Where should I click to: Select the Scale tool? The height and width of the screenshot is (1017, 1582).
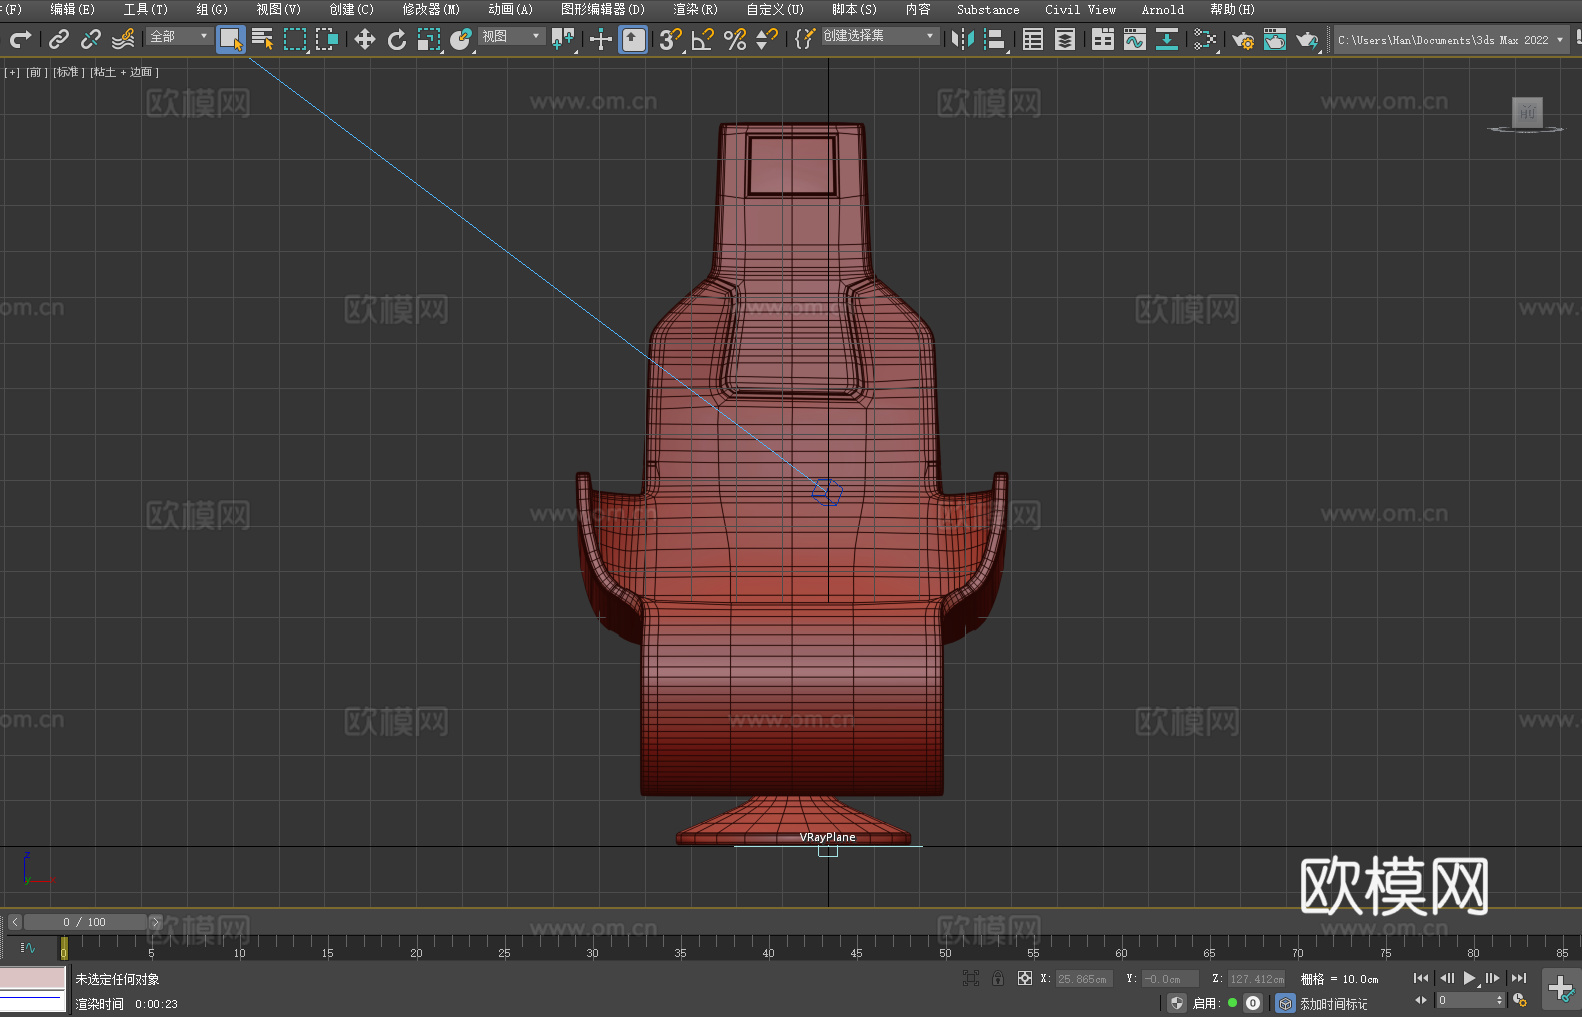click(x=429, y=39)
